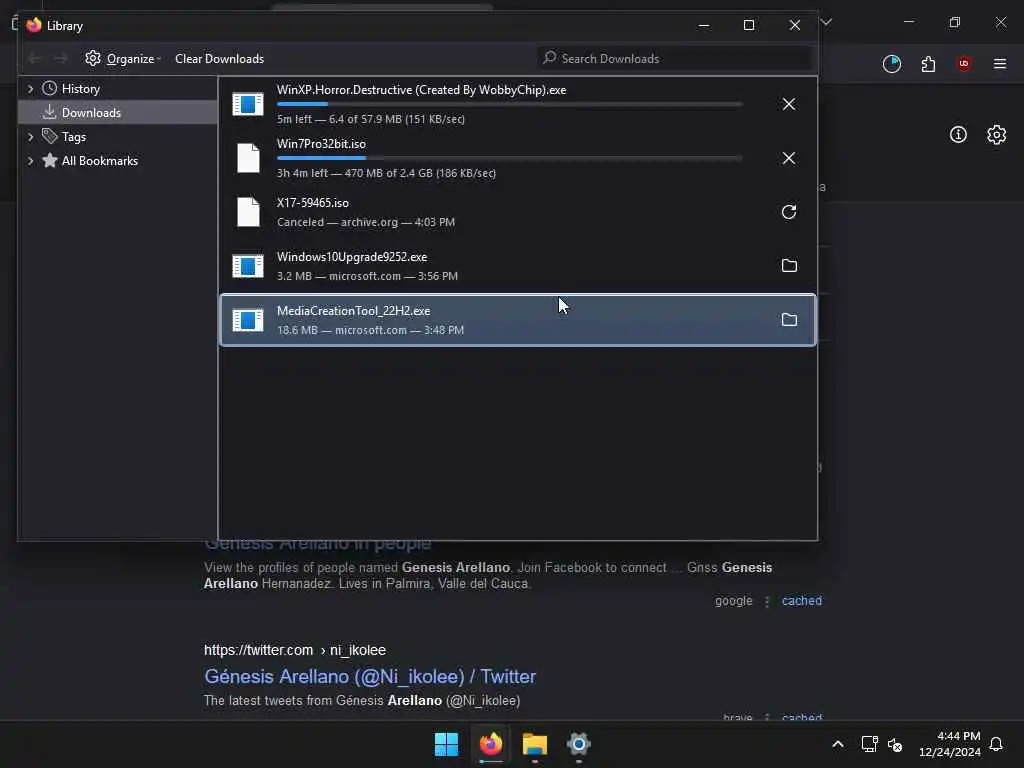Click the twitter.com ni_ikolee URL

[x=295, y=650]
